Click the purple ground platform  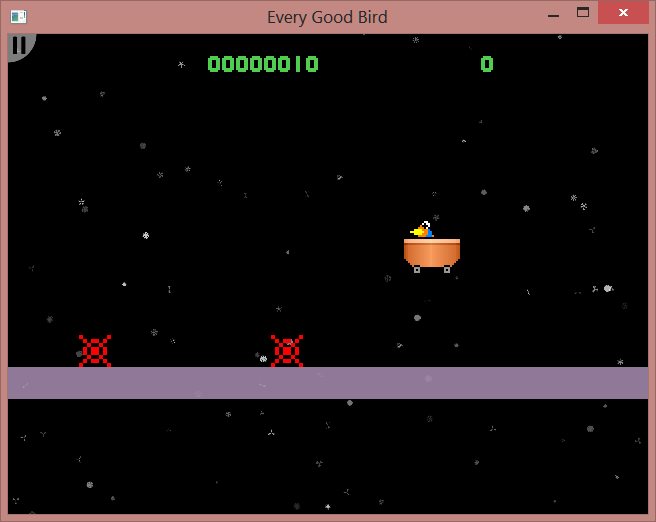click(328, 383)
